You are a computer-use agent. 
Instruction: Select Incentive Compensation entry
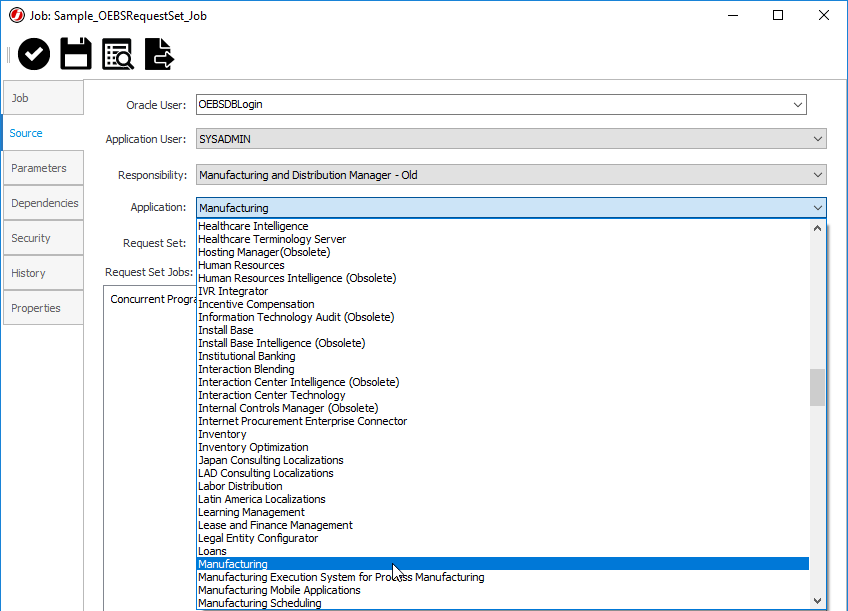pos(502,304)
